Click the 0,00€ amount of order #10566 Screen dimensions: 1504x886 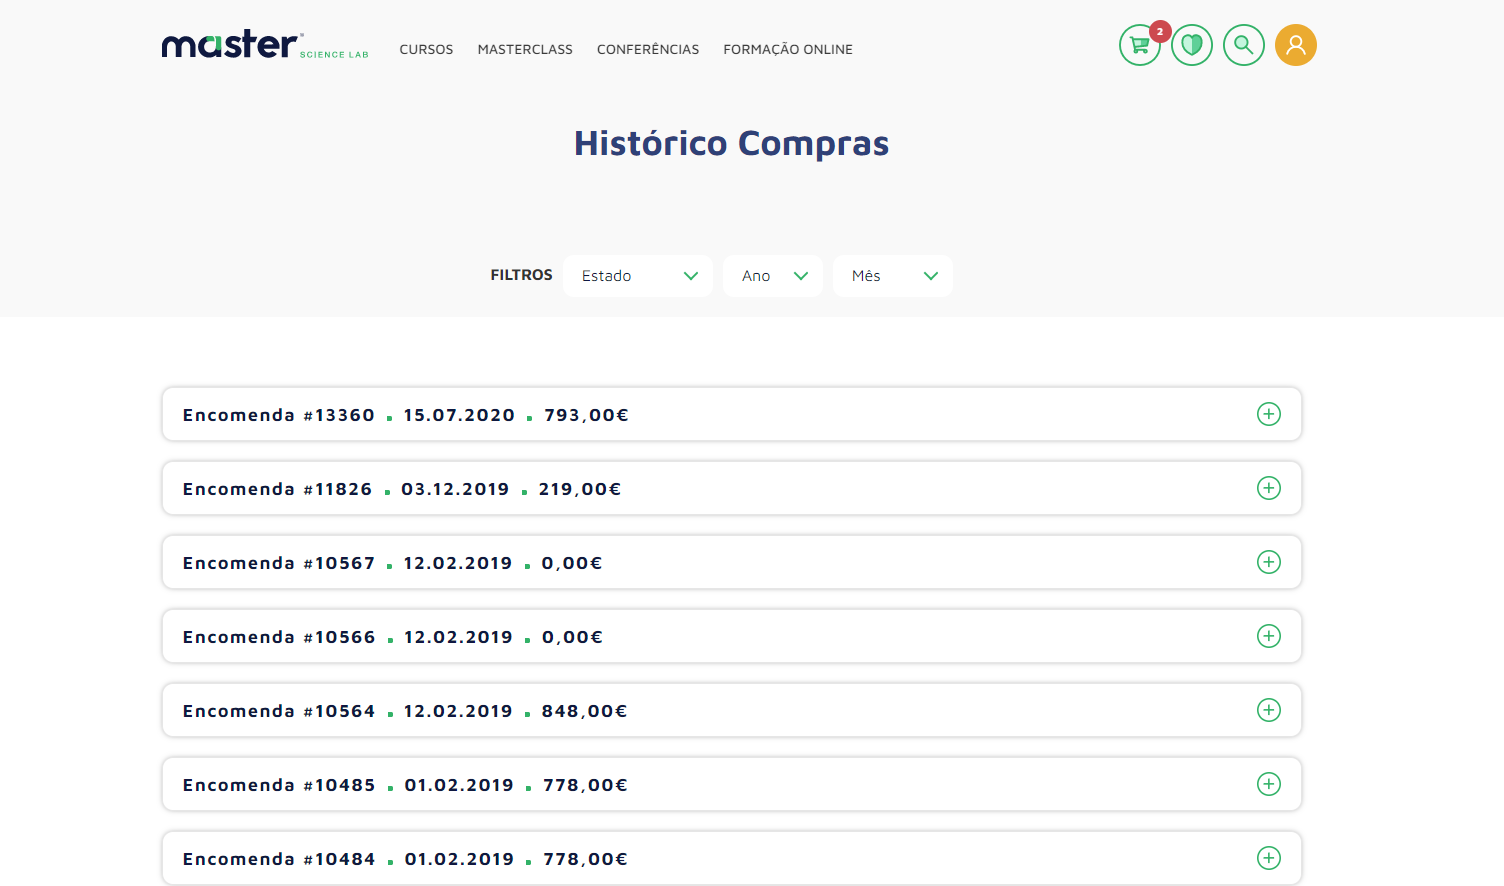pos(572,637)
